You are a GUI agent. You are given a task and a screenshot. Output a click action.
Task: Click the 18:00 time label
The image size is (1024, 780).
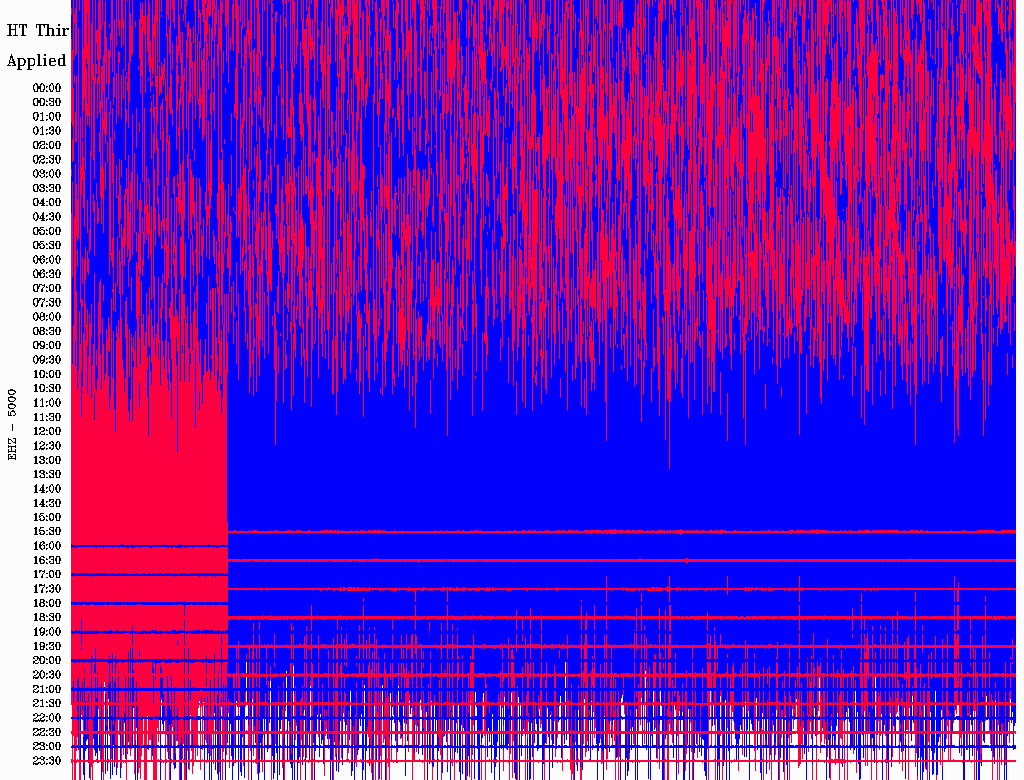47,604
